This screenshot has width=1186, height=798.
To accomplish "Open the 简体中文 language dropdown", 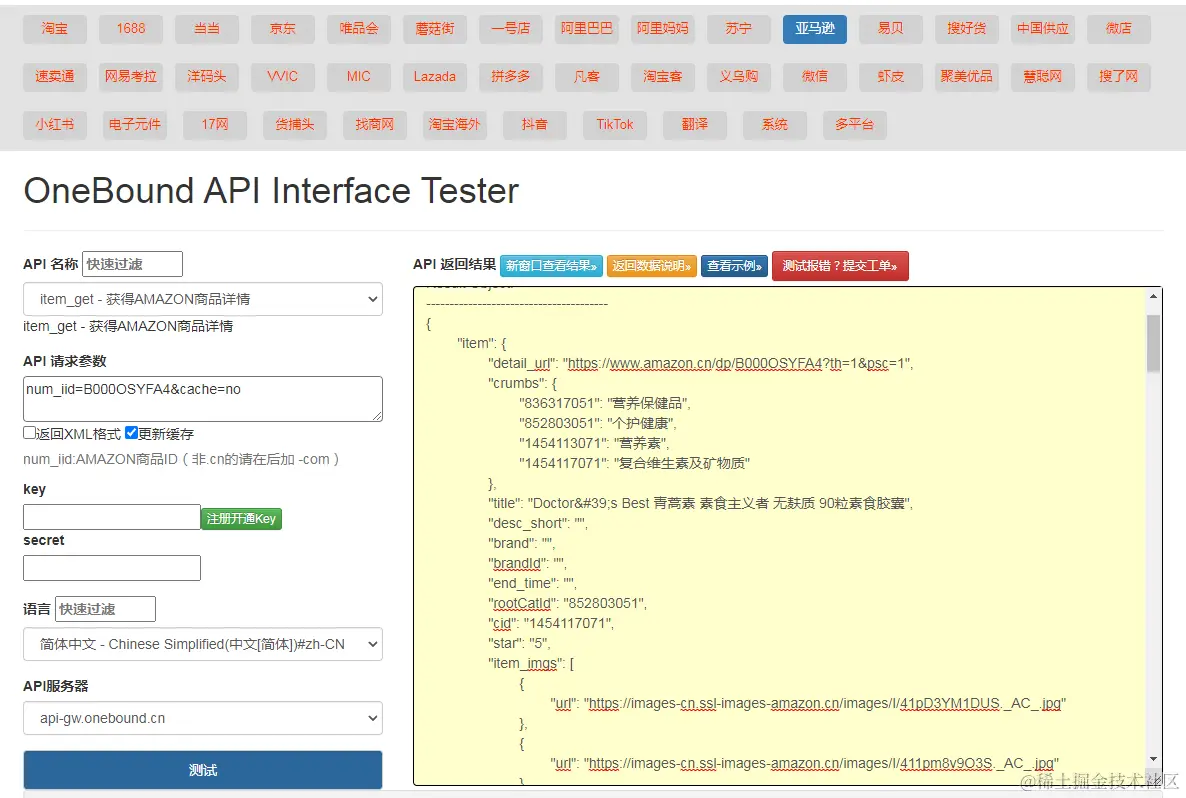I will coord(203,644).
